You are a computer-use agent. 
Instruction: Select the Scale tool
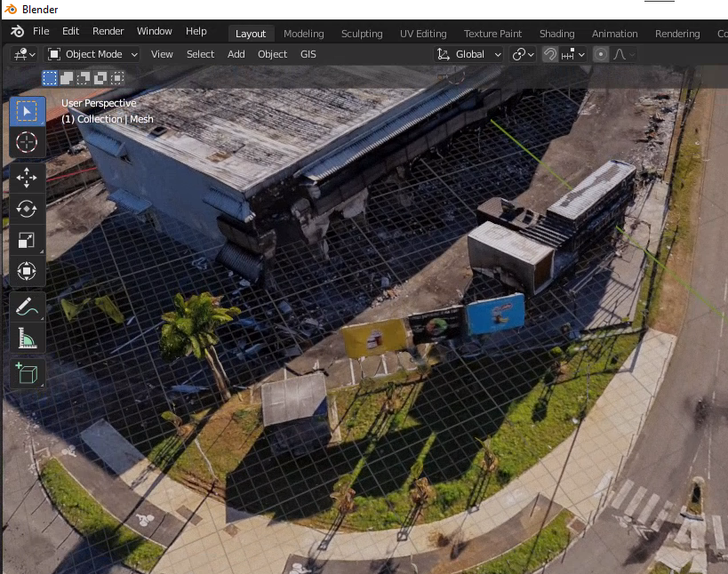tap(27, 240)
